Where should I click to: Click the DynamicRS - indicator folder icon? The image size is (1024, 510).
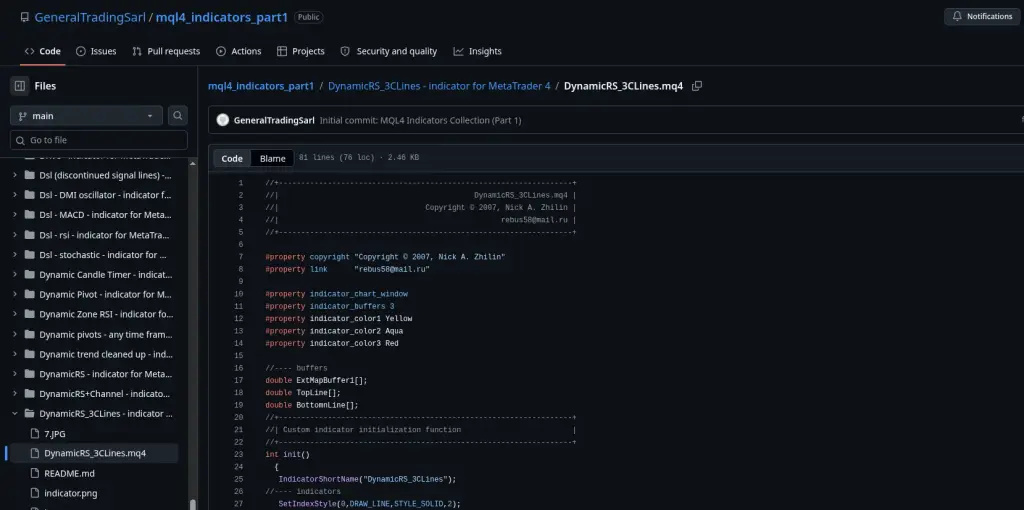click(x=29, y=374)
